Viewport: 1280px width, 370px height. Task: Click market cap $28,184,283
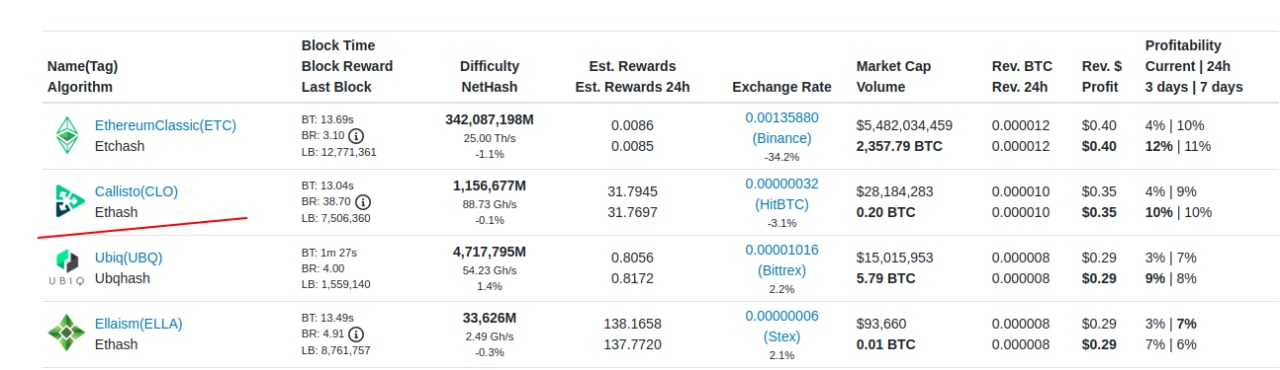895,191
